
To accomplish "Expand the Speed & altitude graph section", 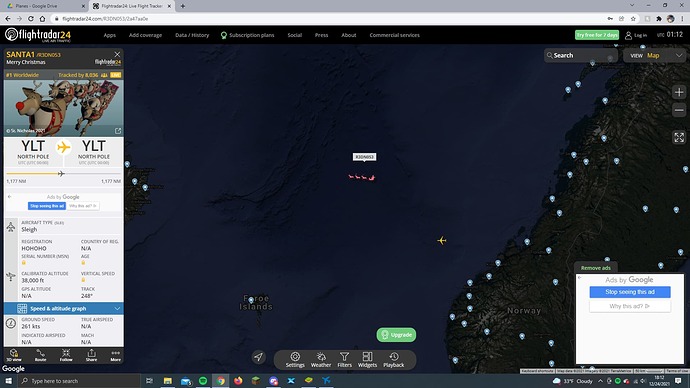I will [x=64, y=308].
